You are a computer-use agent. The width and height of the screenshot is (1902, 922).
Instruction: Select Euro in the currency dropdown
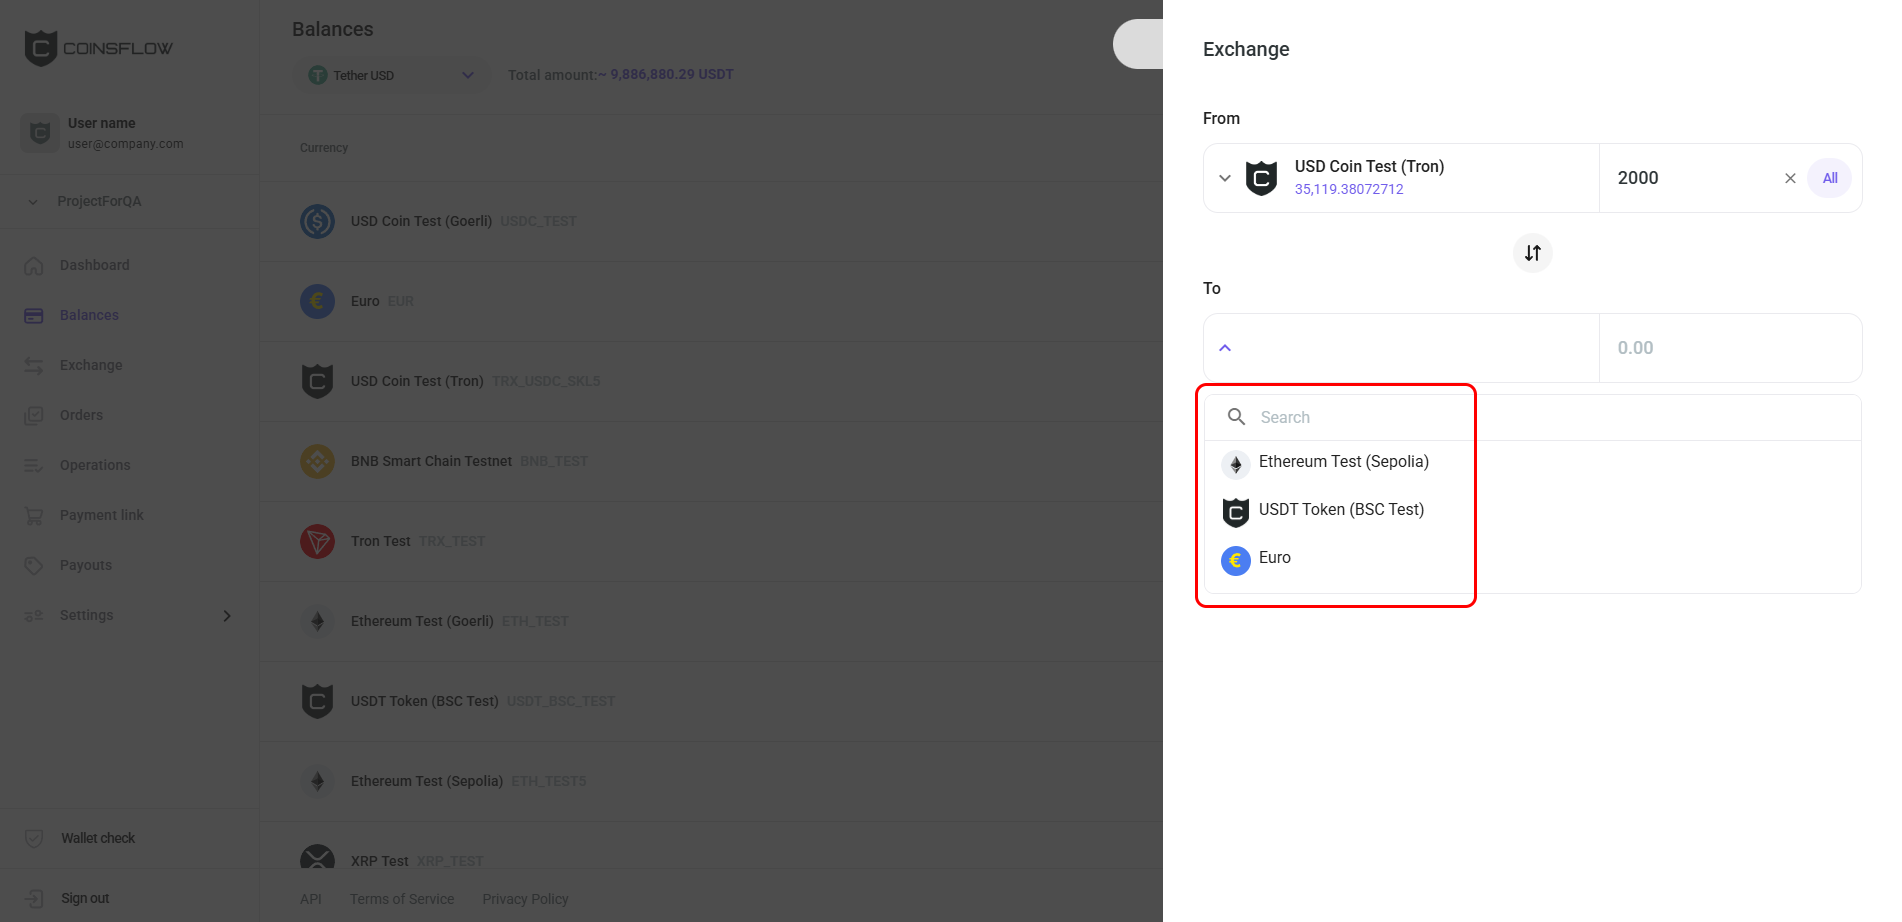(1274, 558)
